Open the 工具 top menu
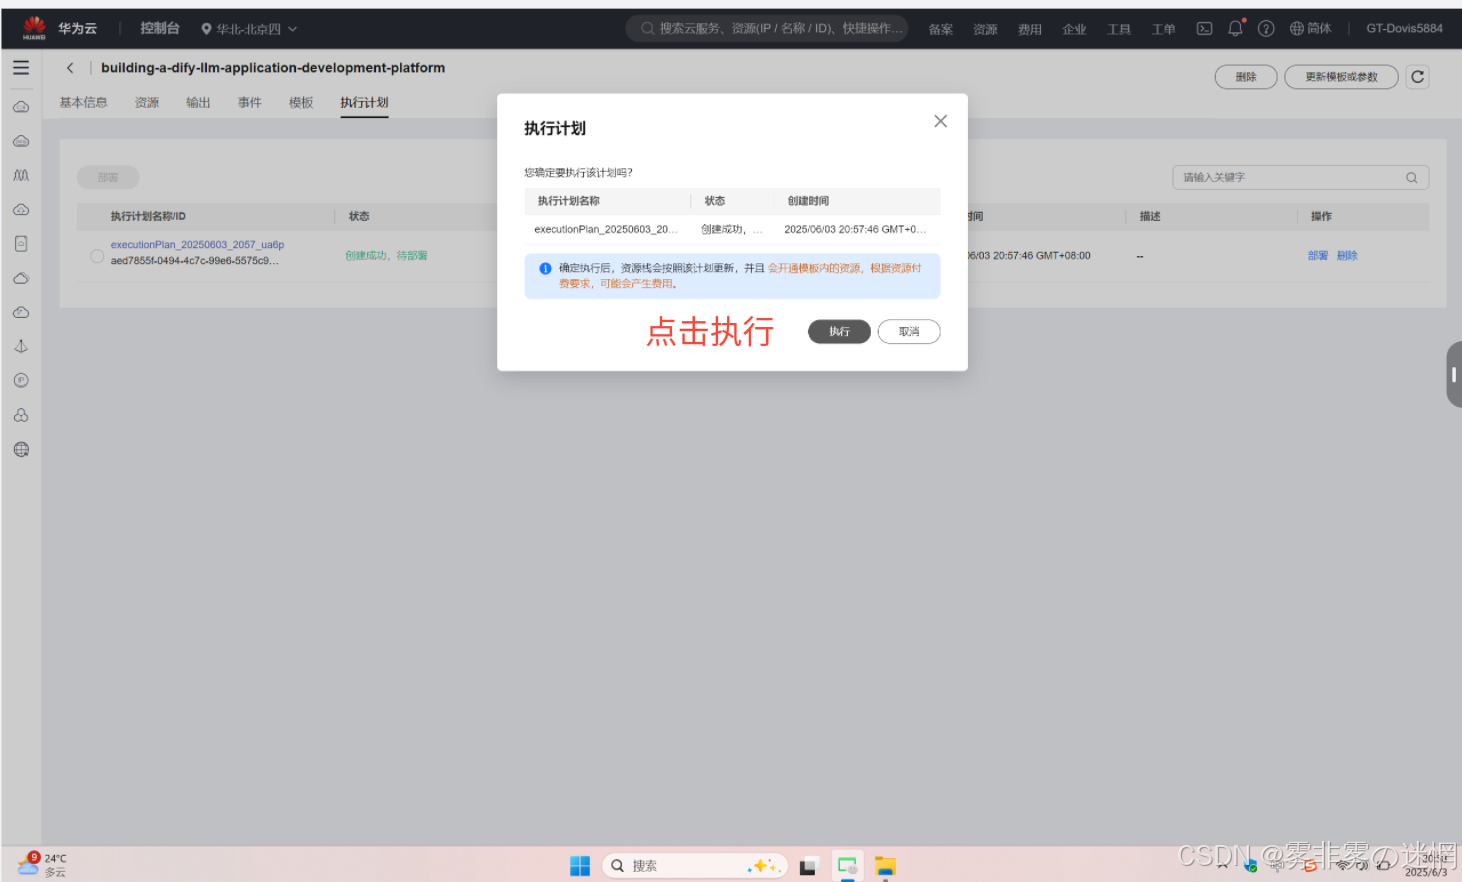 1119,29
